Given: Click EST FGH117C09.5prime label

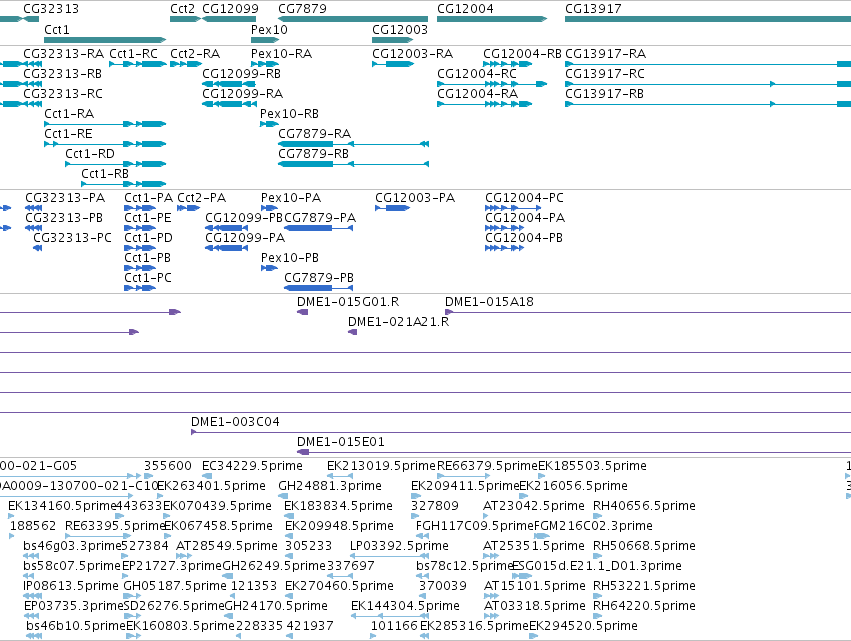Looking at the screenshot, I should [475, 526].
